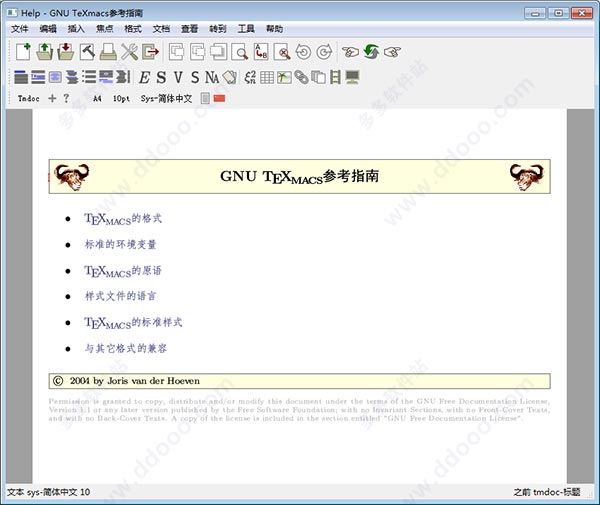Open the 查看 menu
600x505 pixels.
click(x=189, y=29)
